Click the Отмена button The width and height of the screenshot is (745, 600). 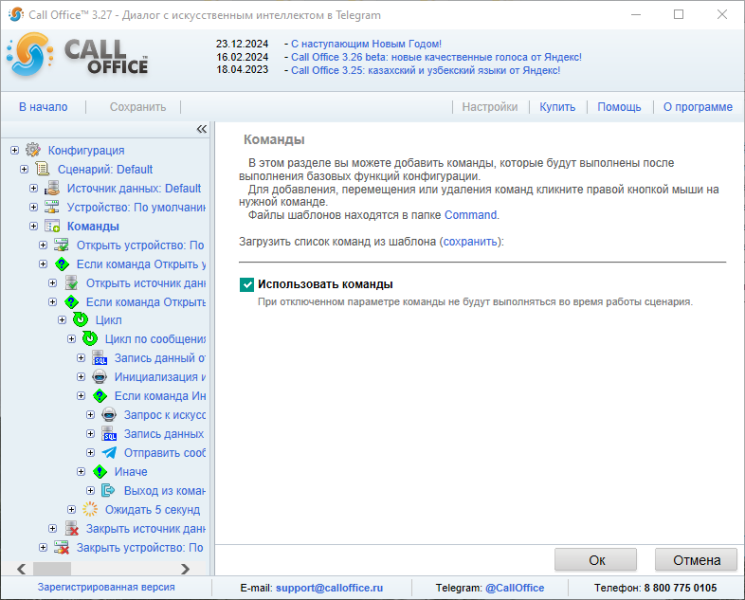[697, 560]
